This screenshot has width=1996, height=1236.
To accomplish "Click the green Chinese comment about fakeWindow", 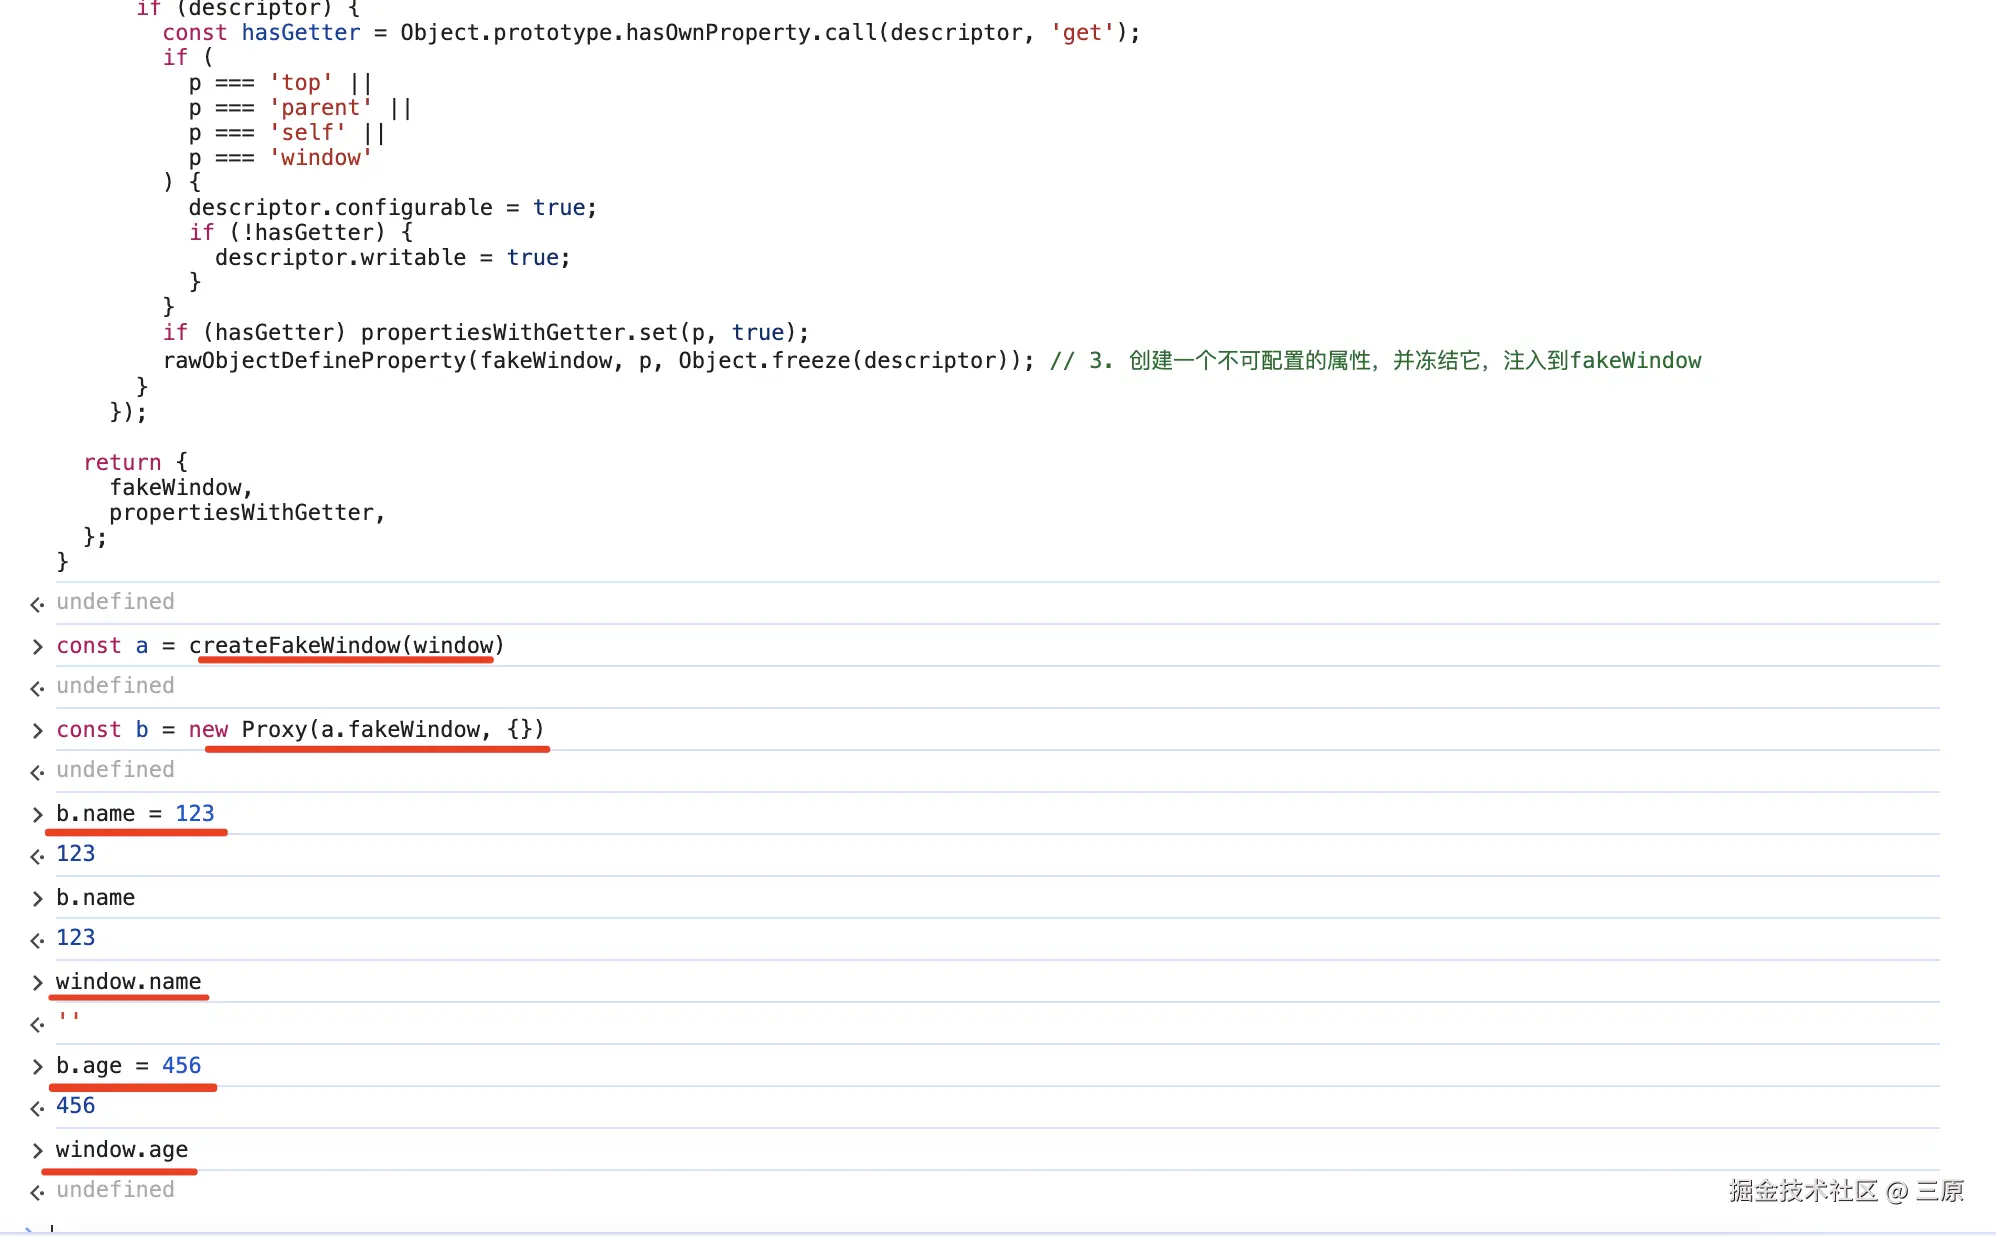I will coord(1375,361).
